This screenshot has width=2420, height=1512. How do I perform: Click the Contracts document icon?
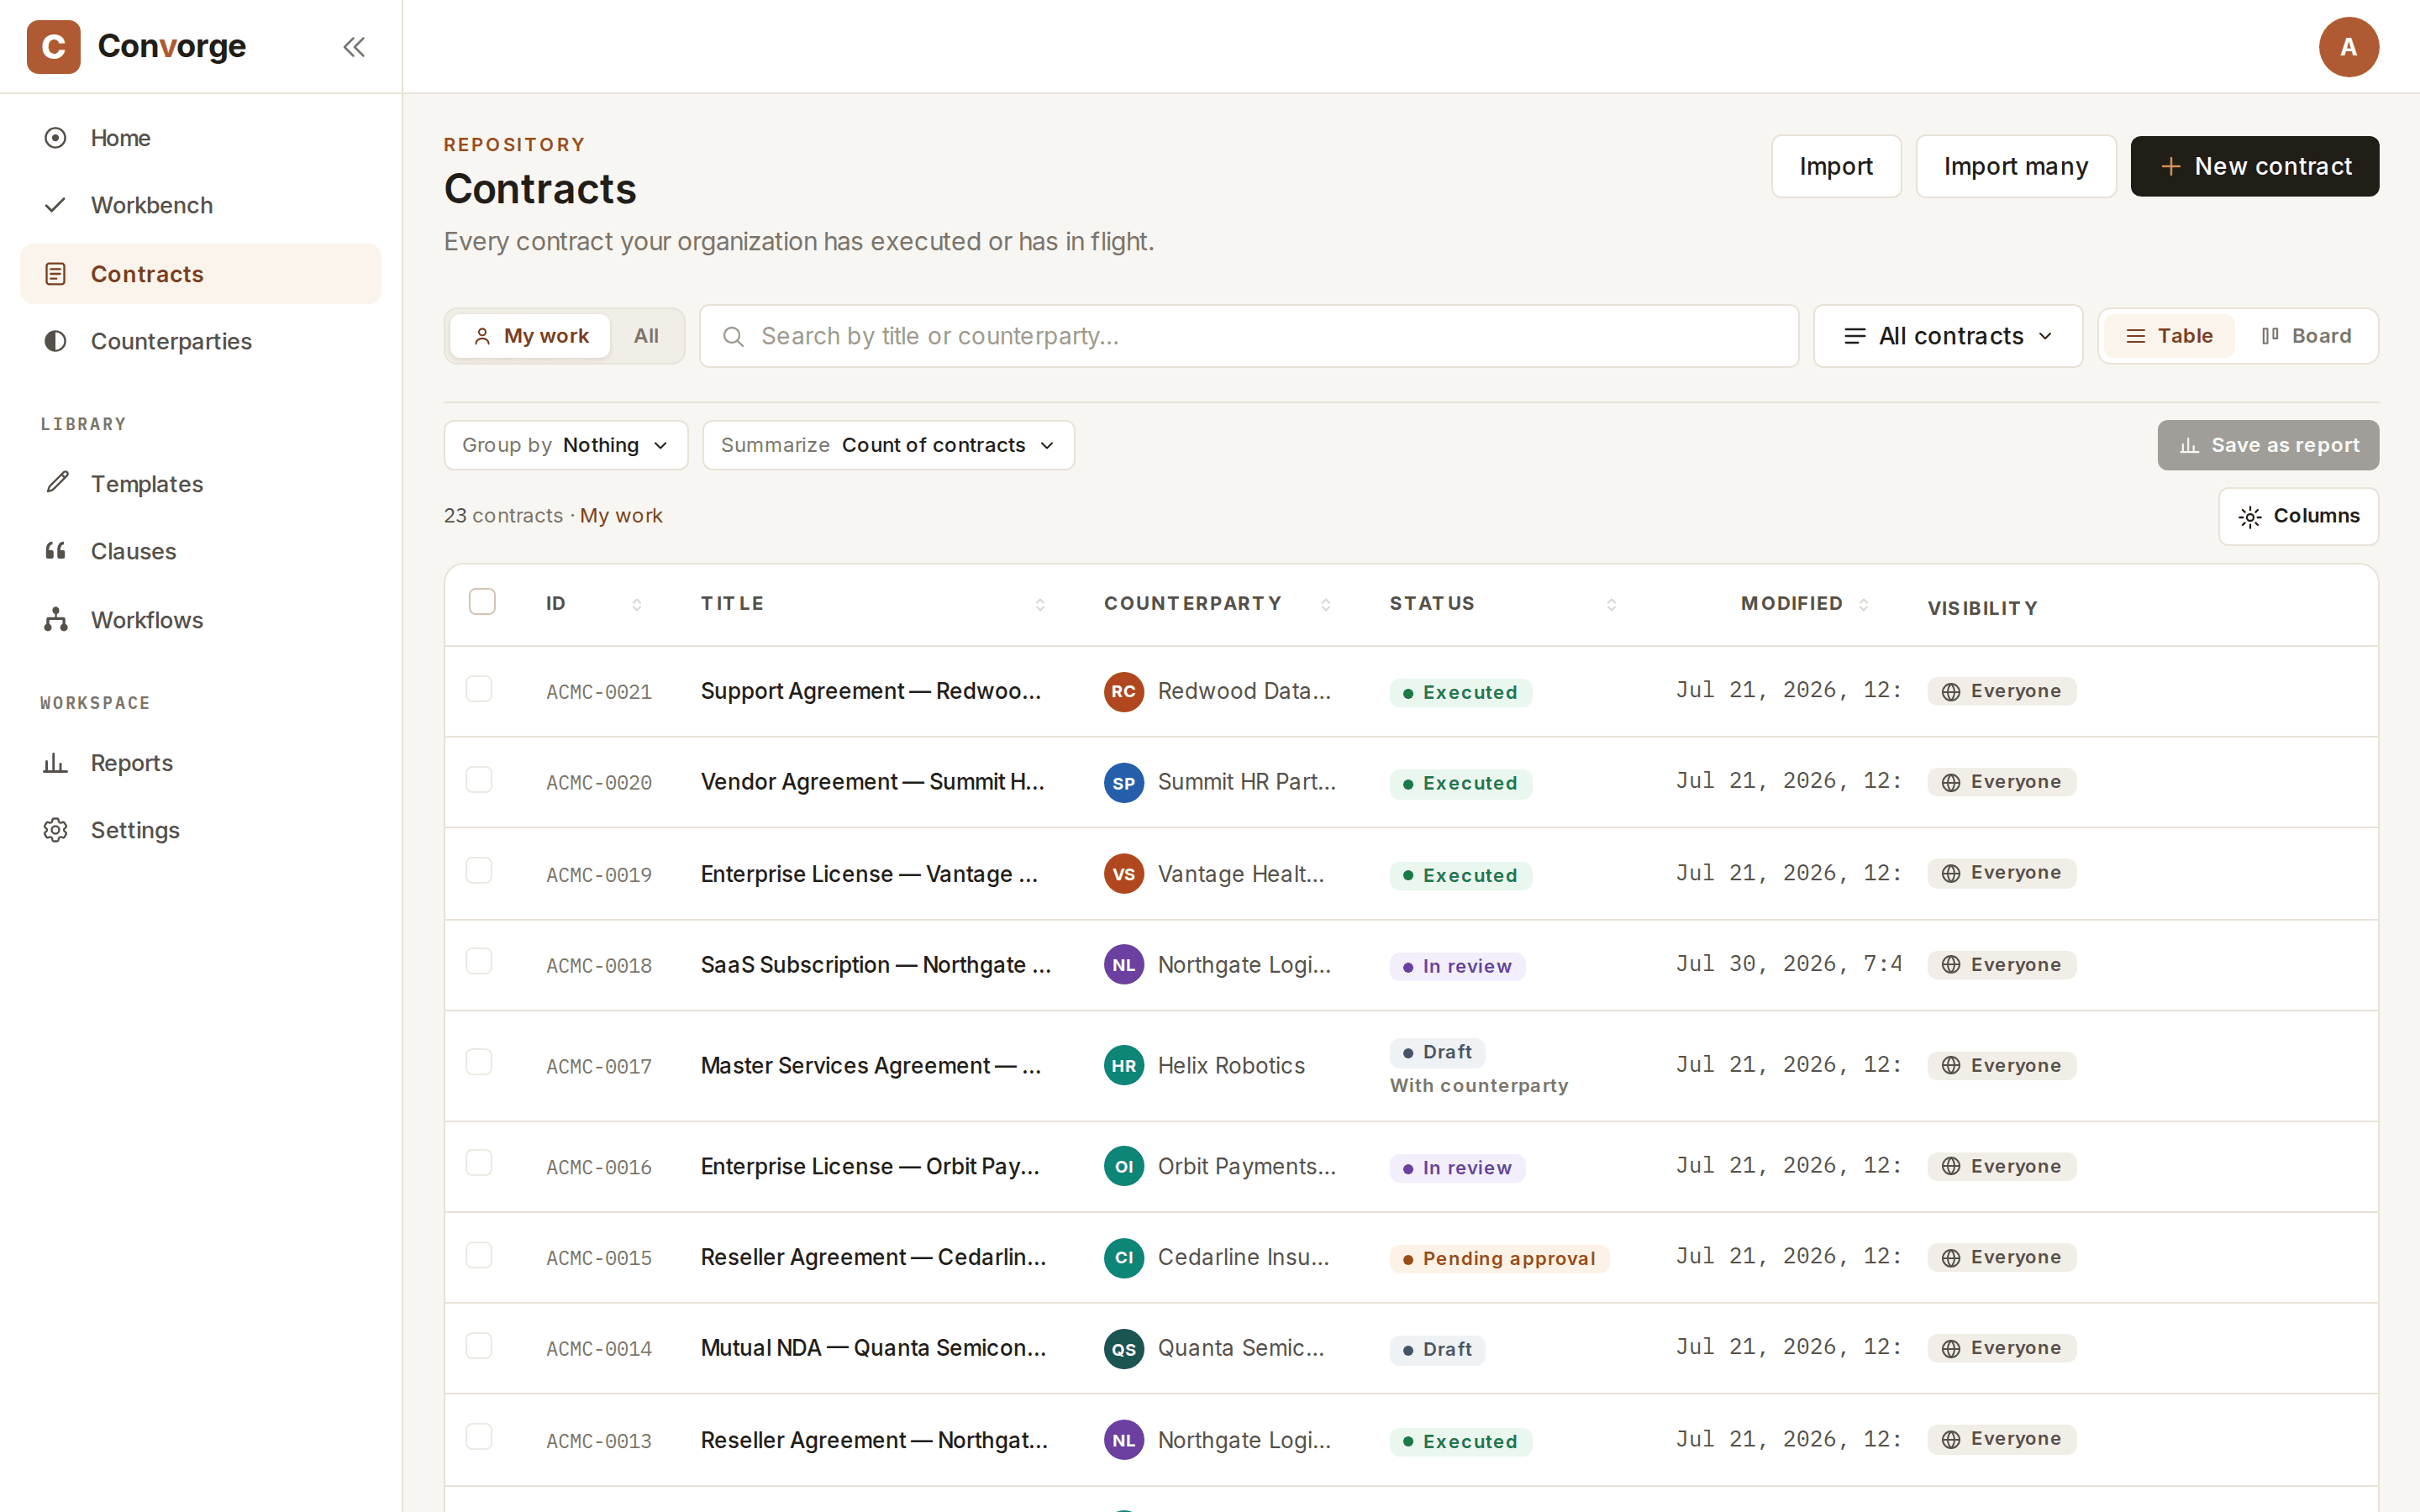(x=56, y=274)
